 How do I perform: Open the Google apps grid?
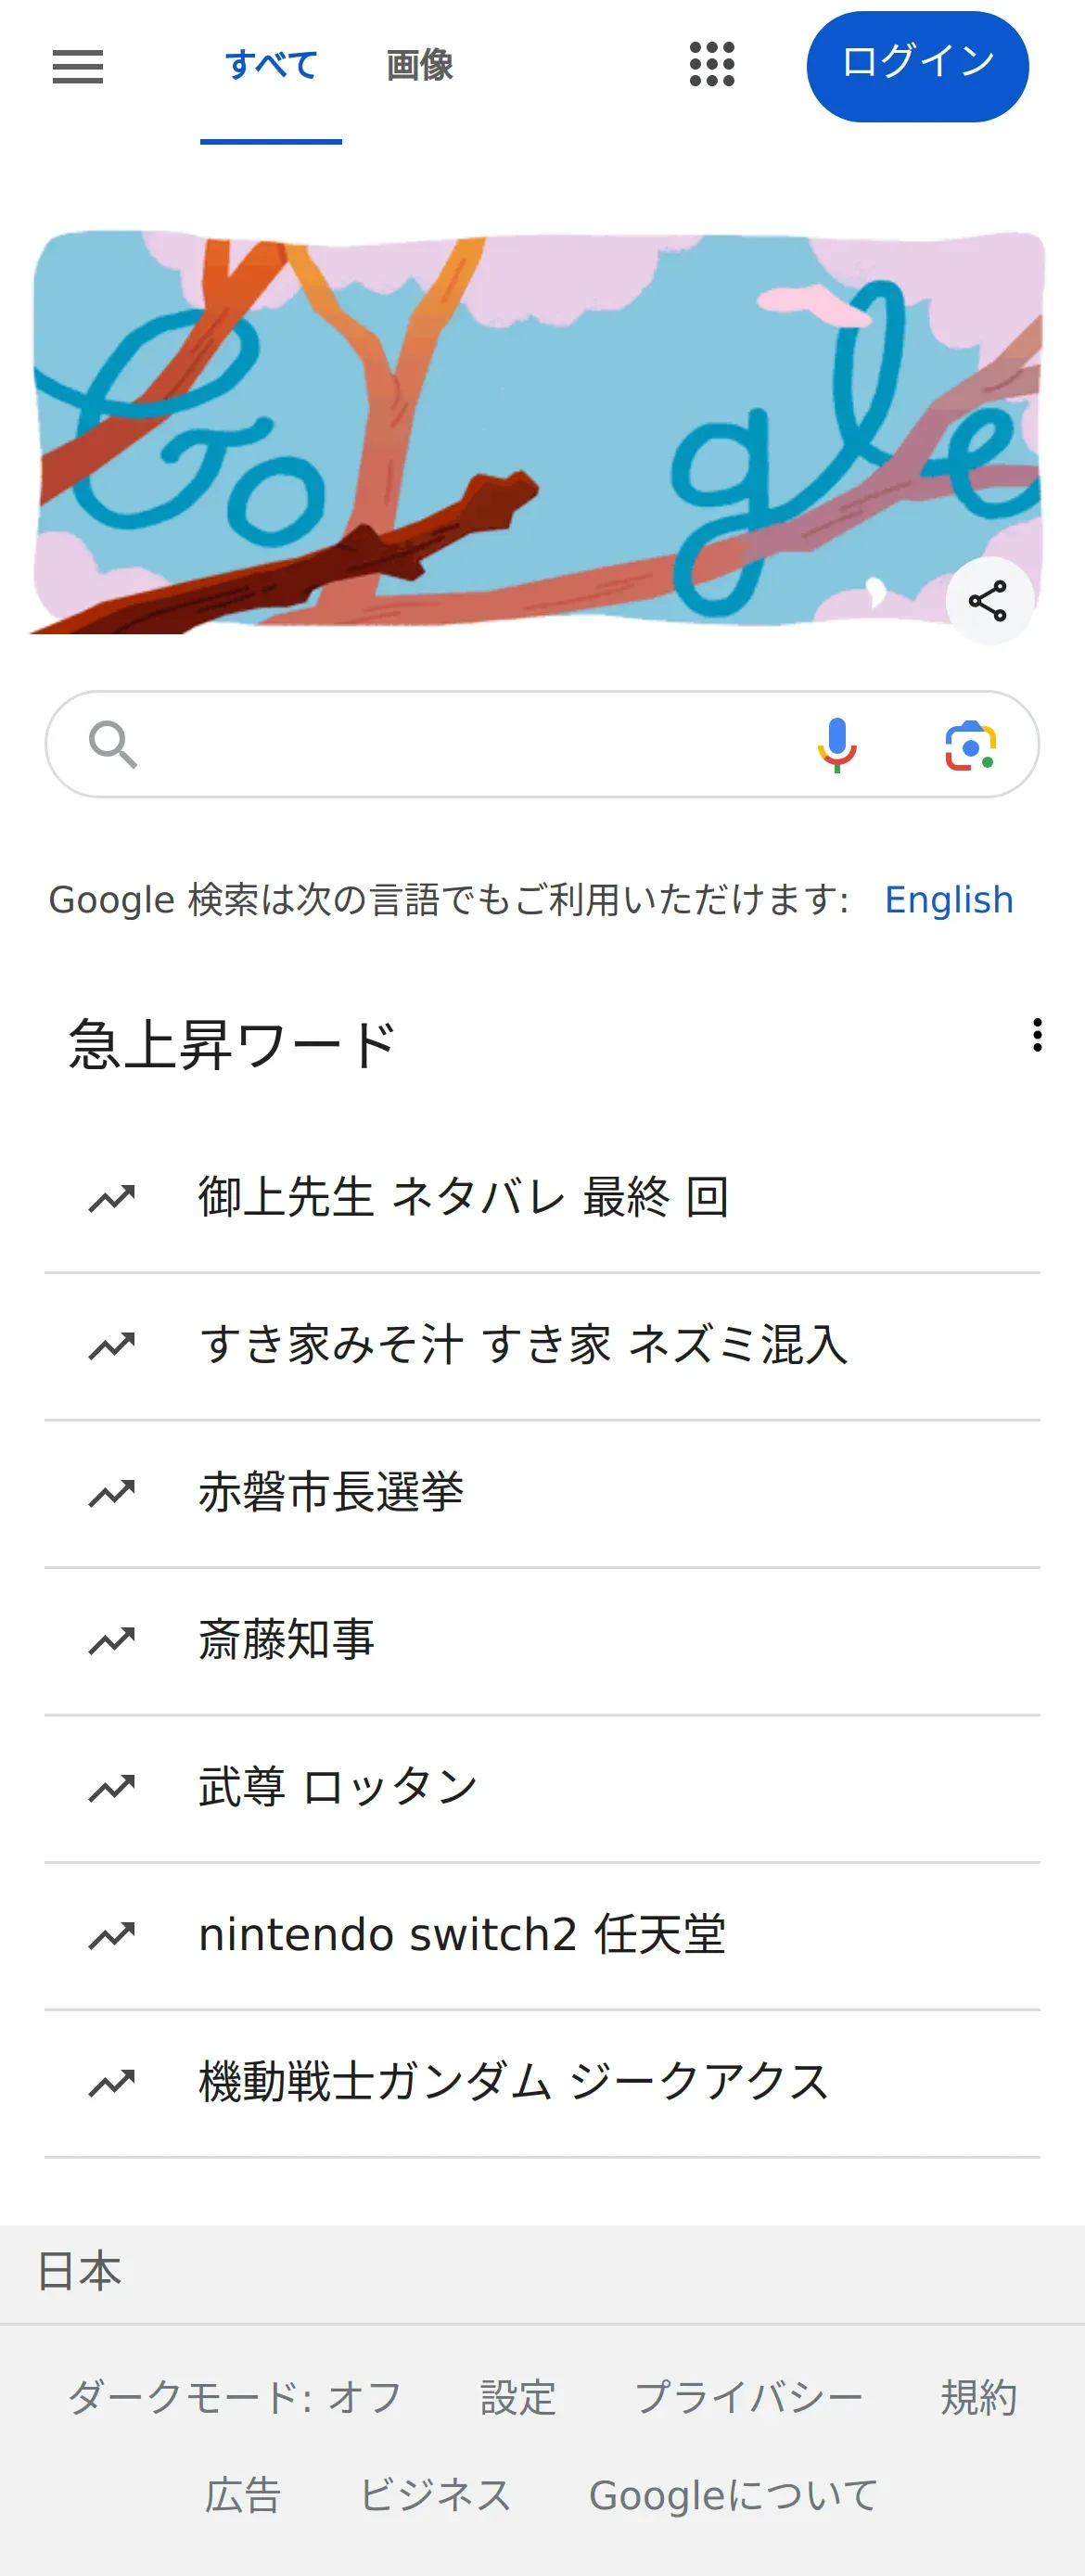(x=712, y=65)
